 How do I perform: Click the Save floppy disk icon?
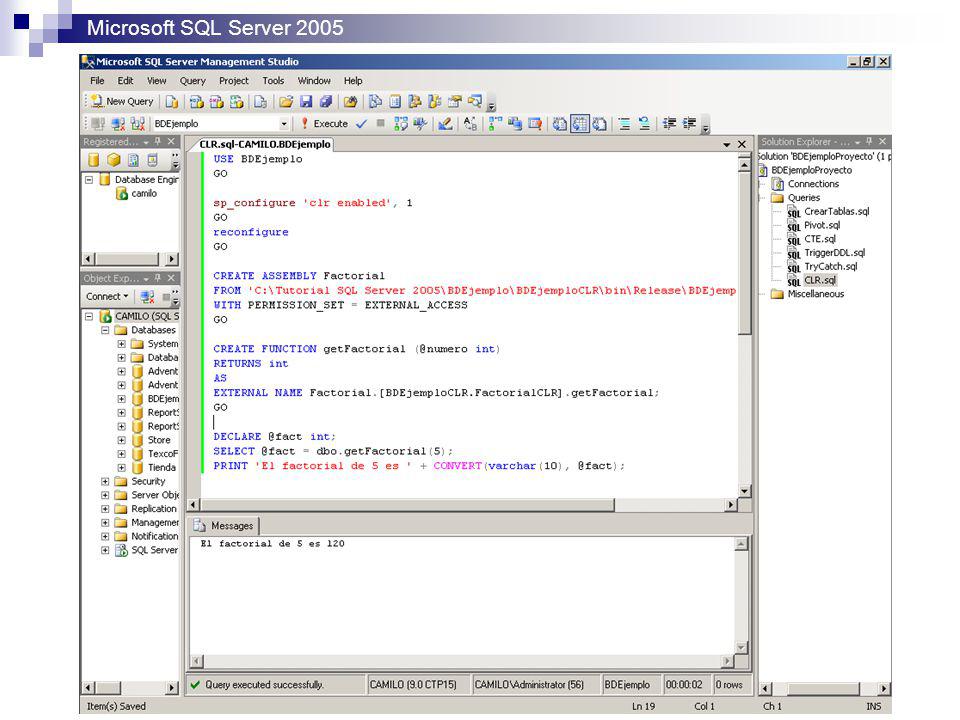pyautogui.click(x=306, y=102)
